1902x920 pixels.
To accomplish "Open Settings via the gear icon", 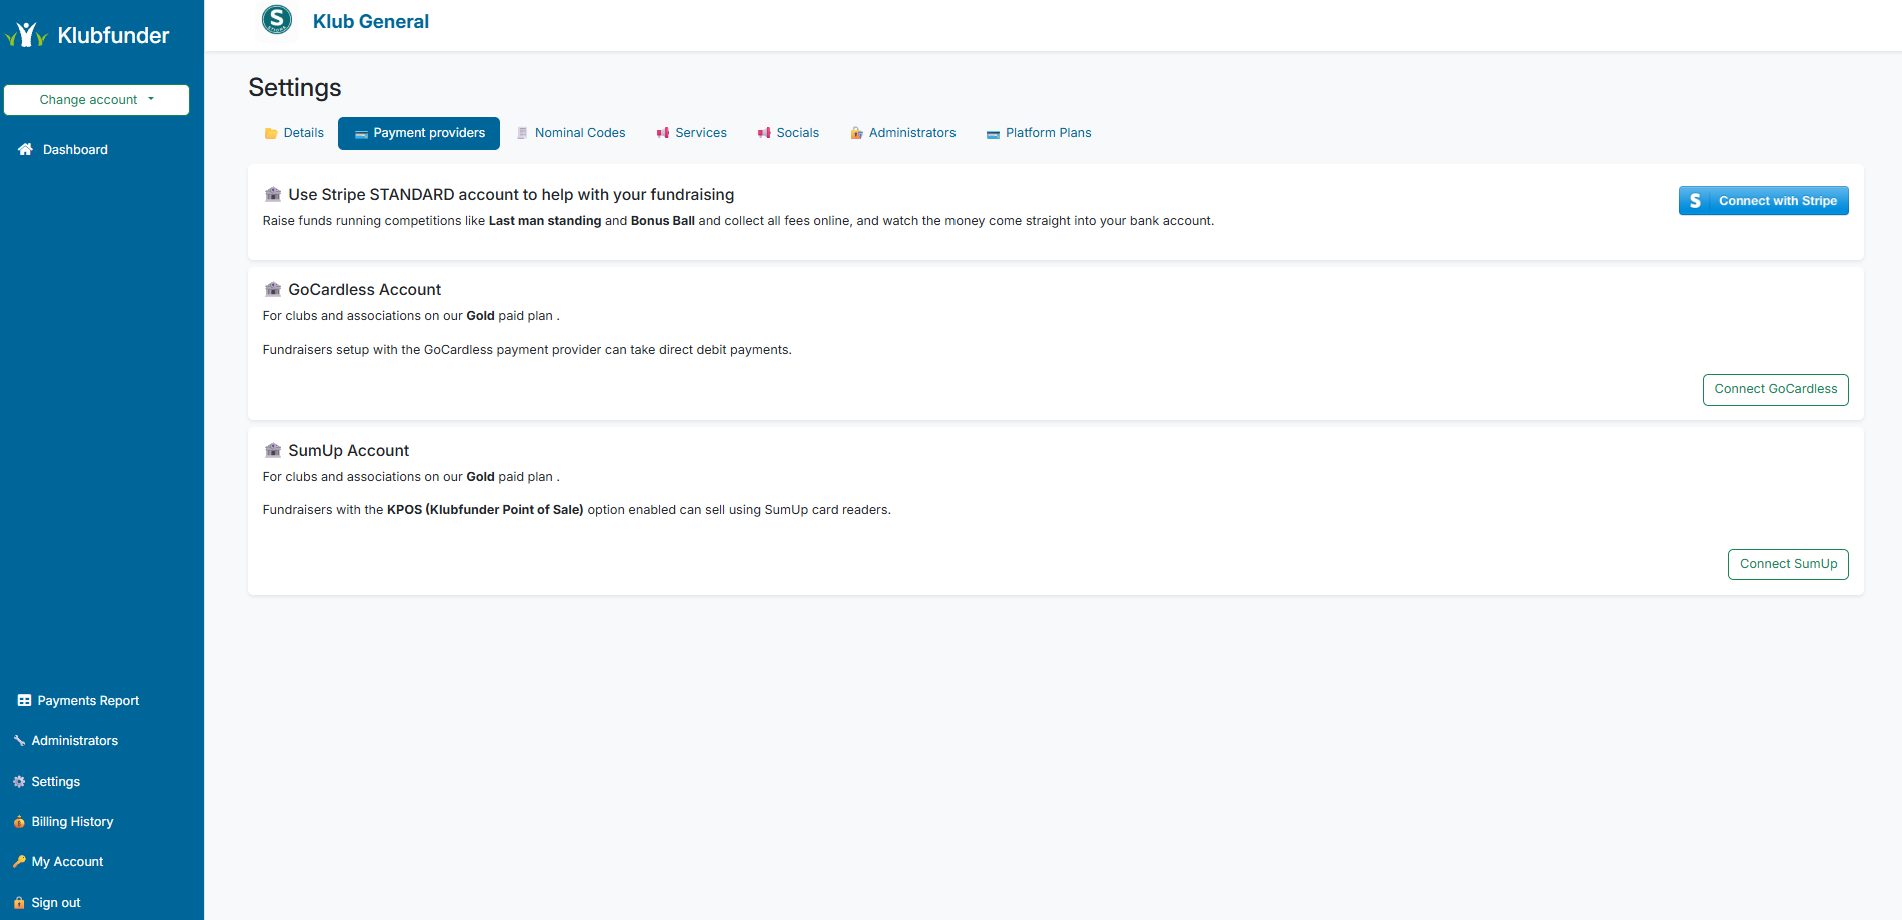I will coord(19,781).
